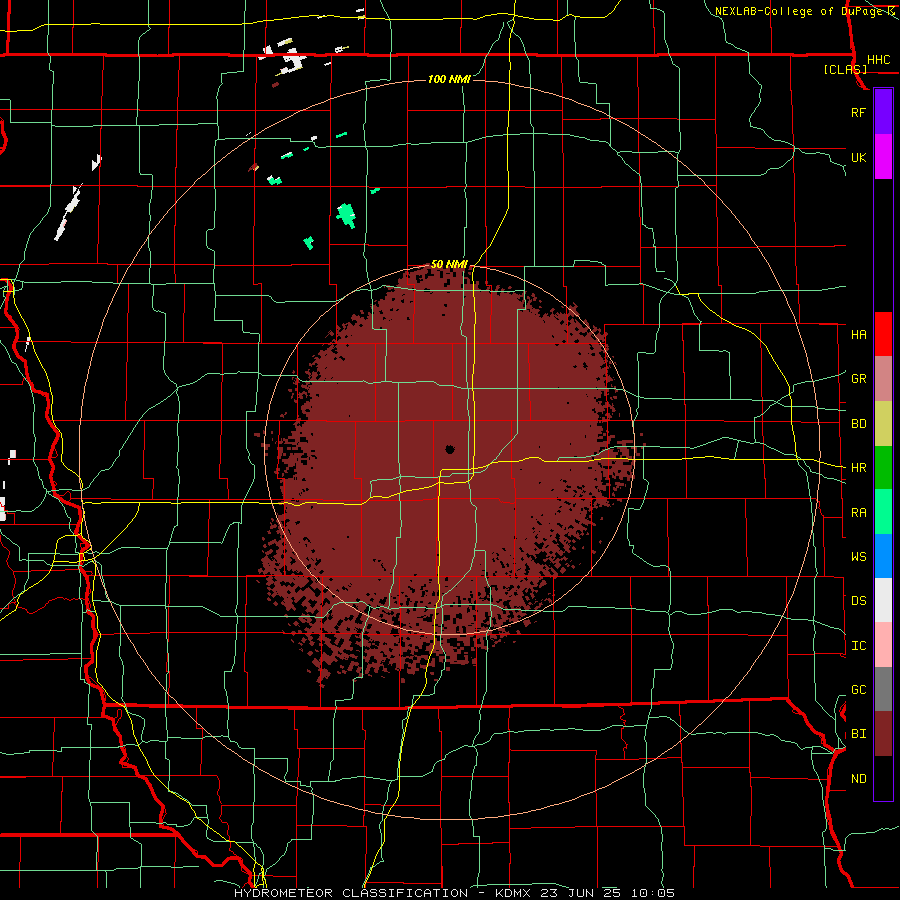Click the blue WS legend swatch
The image size is (900, 900).
click(x=883, y=556)
